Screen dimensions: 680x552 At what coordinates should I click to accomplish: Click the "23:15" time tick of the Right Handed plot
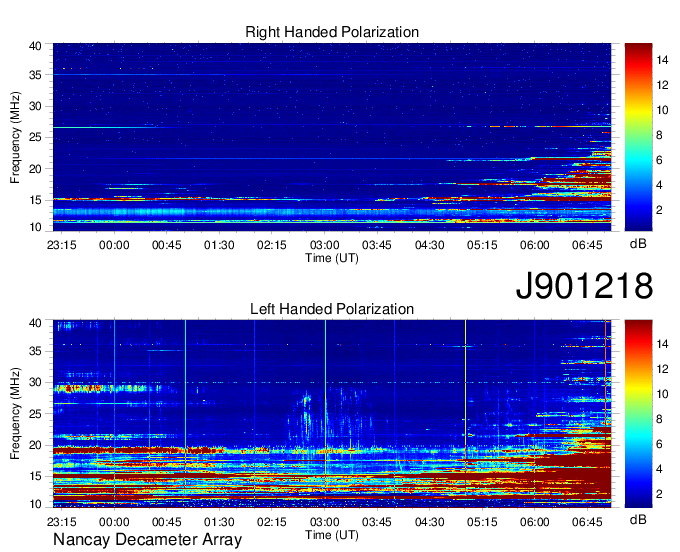(x=62, y=245)
